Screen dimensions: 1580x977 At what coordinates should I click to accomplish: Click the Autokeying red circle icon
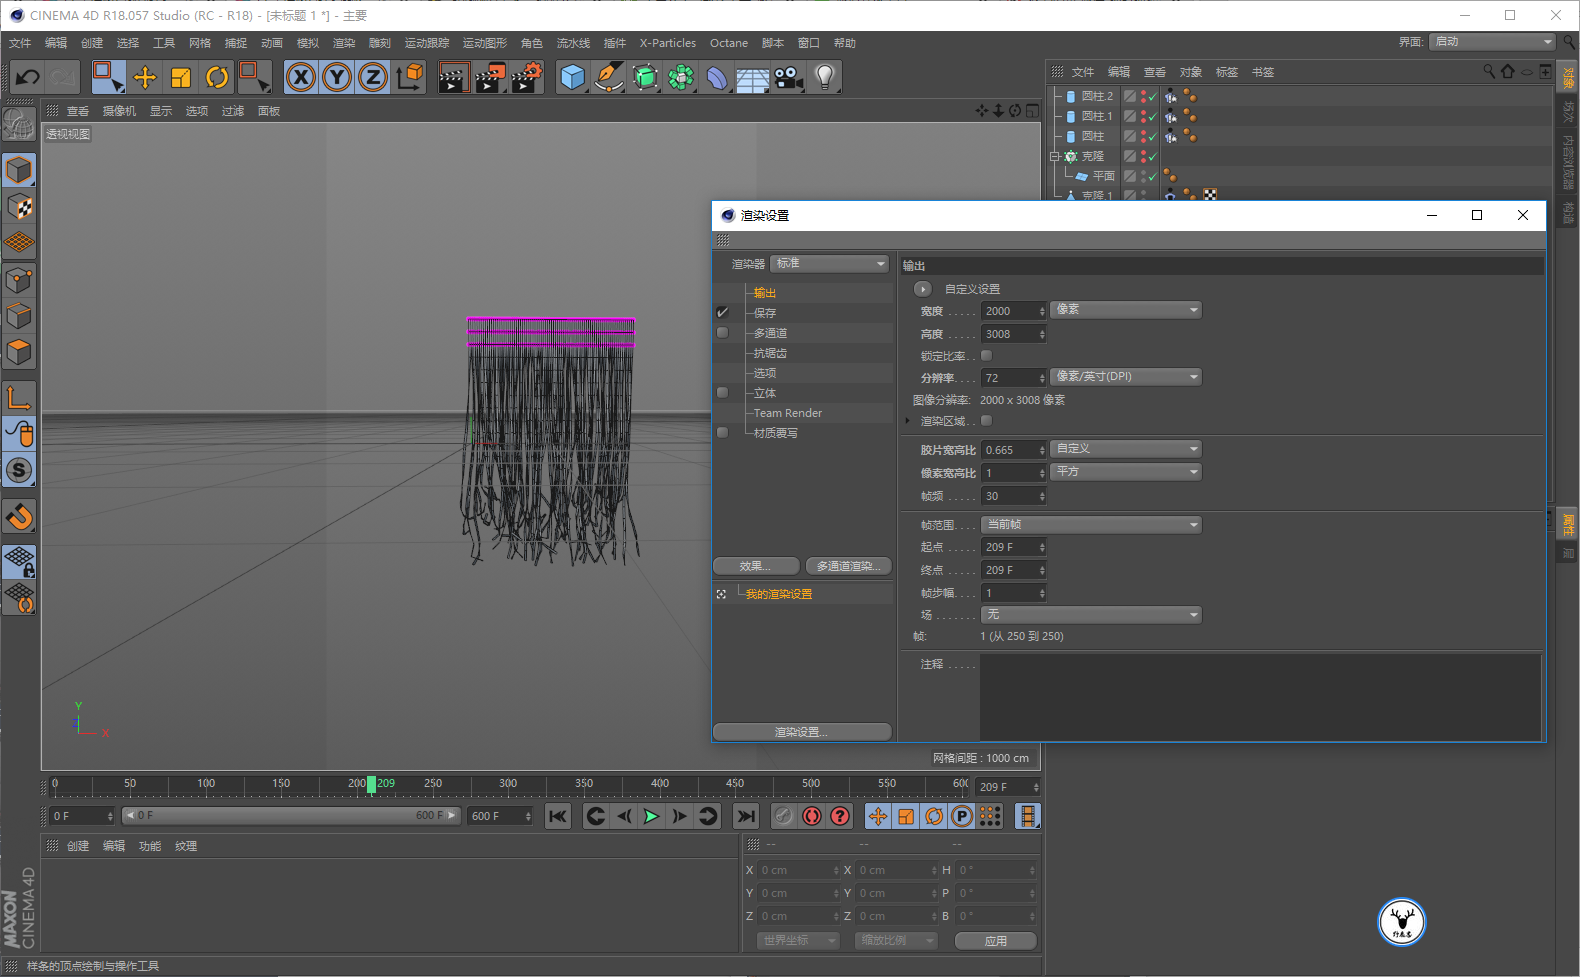(x=812, y=816)
